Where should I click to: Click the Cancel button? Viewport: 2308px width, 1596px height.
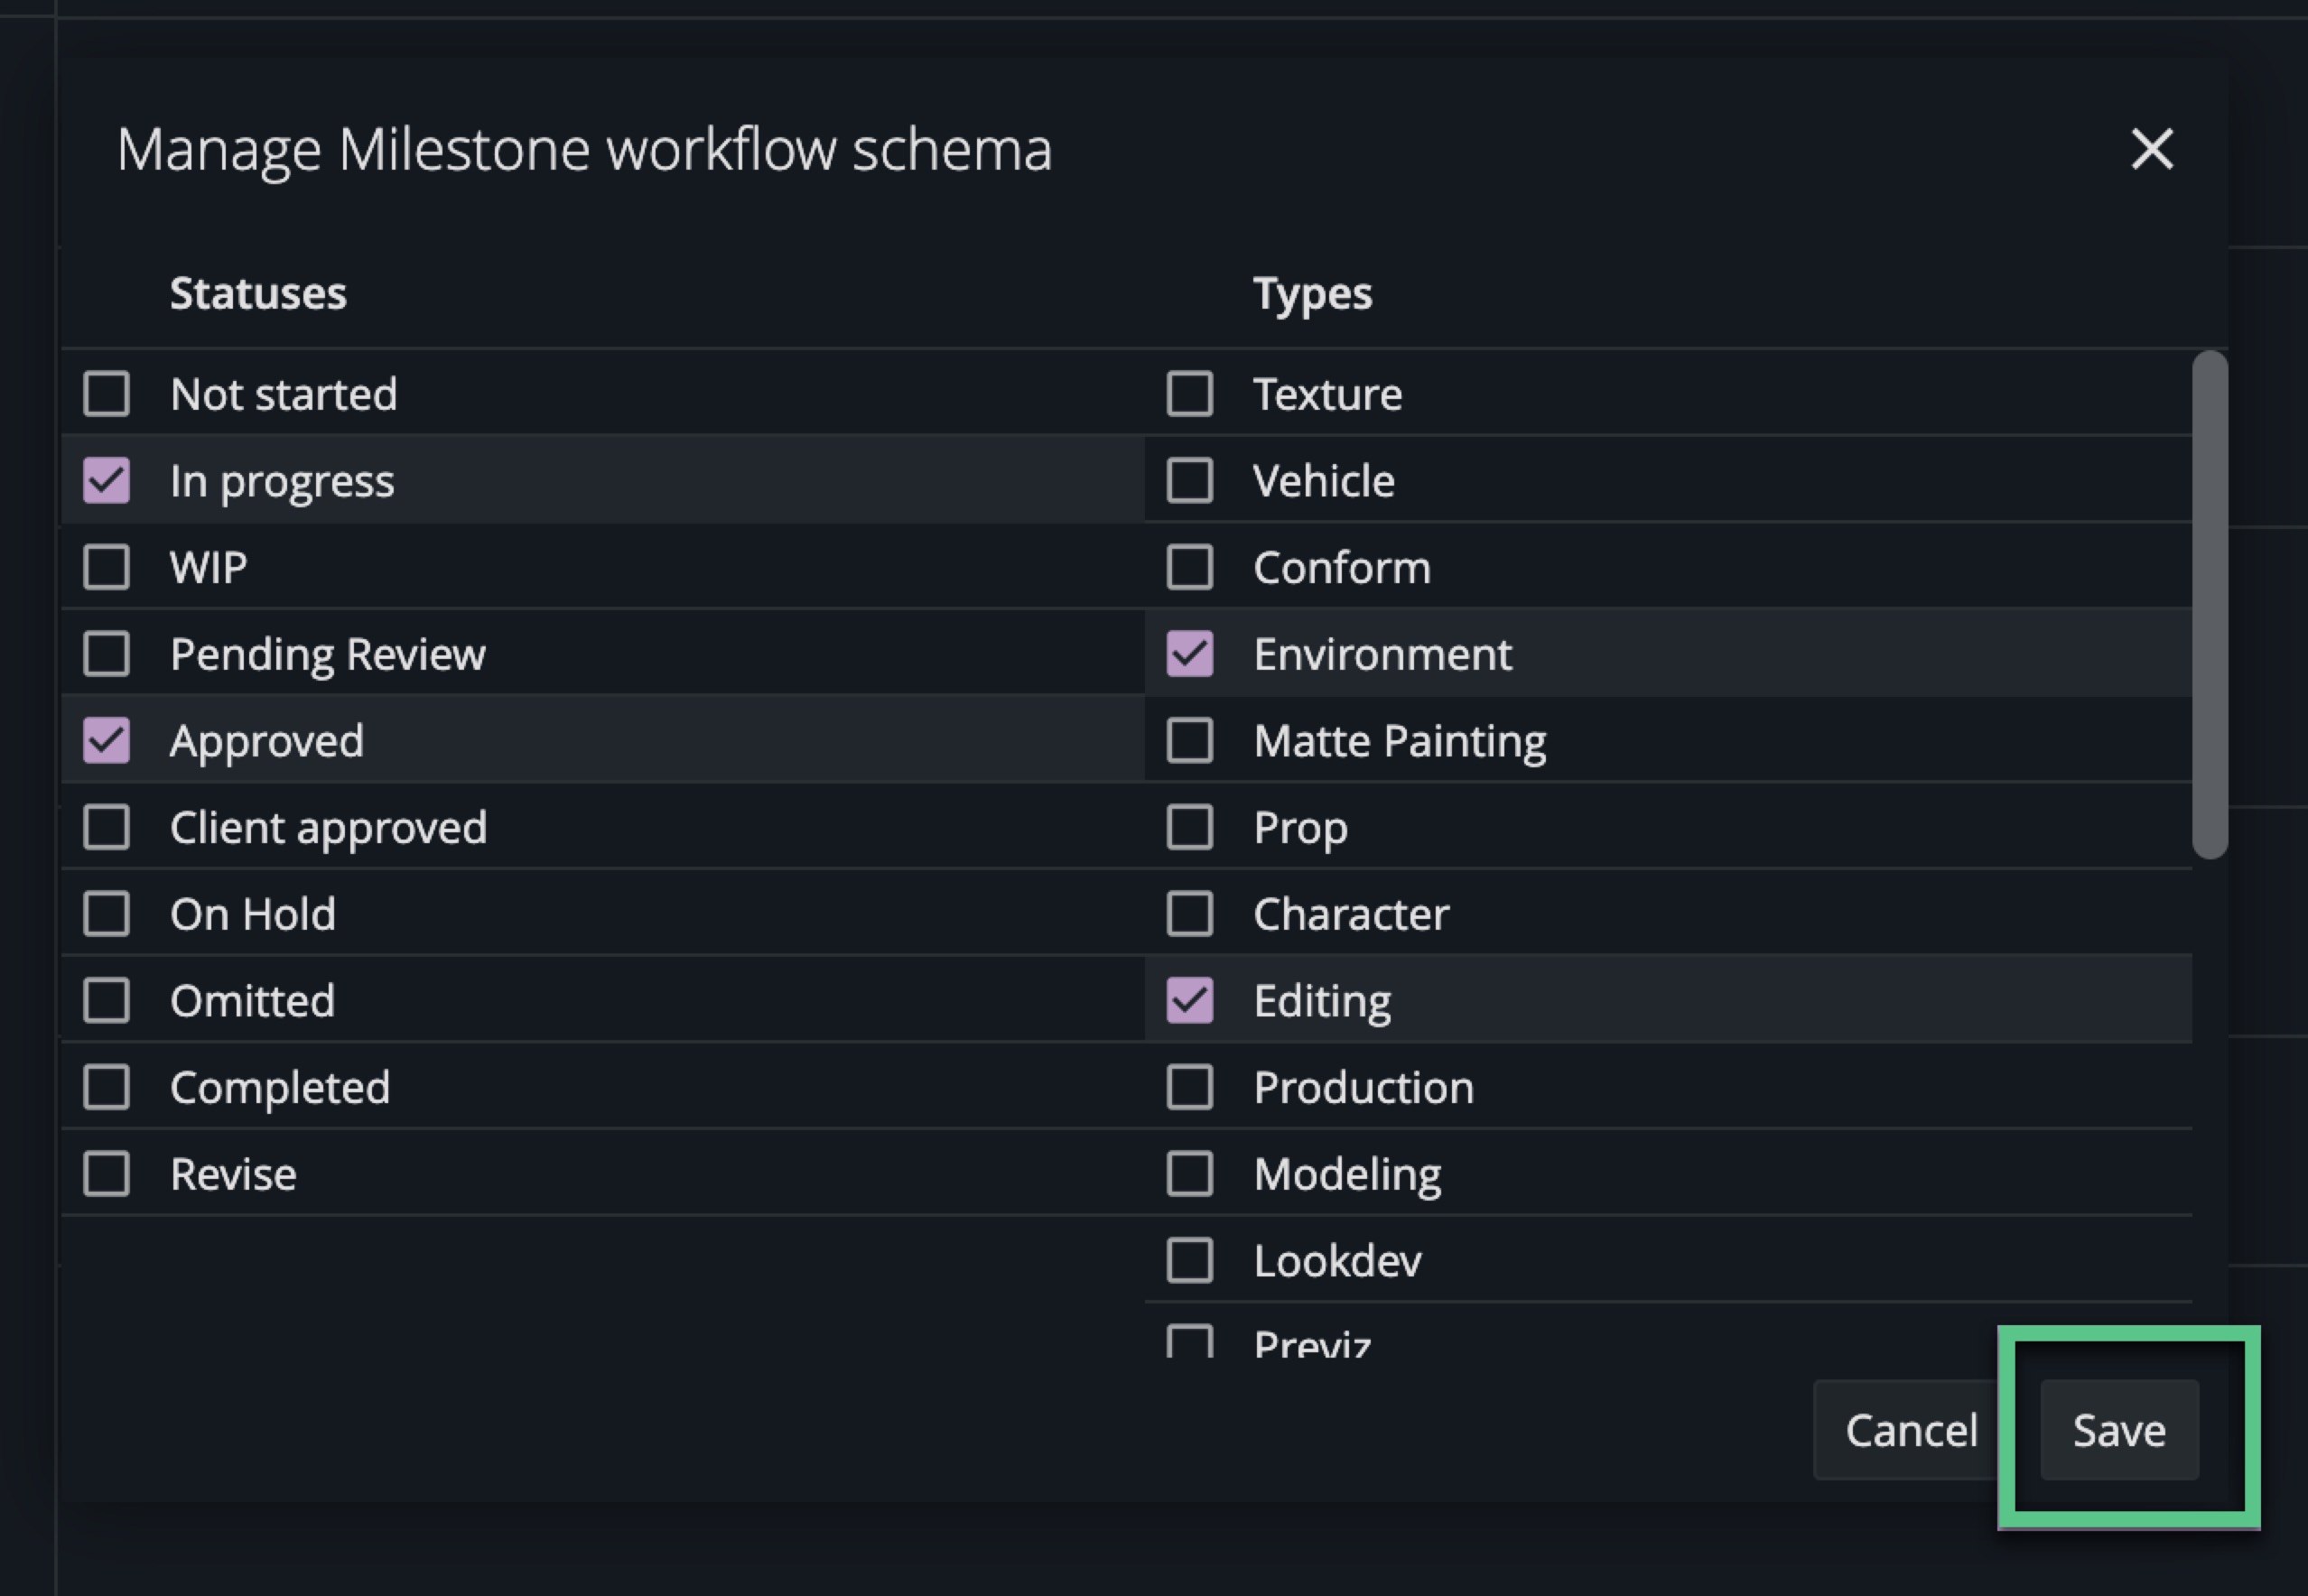click(1910, 1430)
